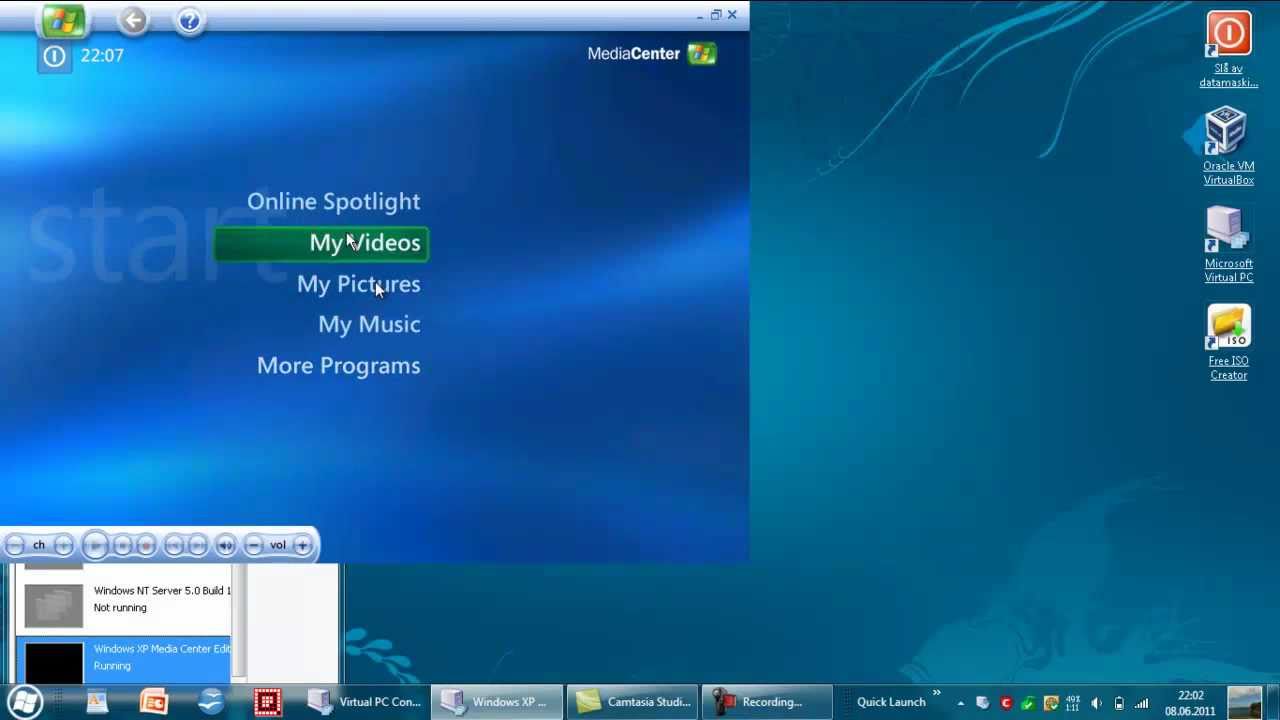Image resolution: width=1280 pixels, height=720 pixels.
Task: Restore the Media Center window
Action: tap(716, 14)
